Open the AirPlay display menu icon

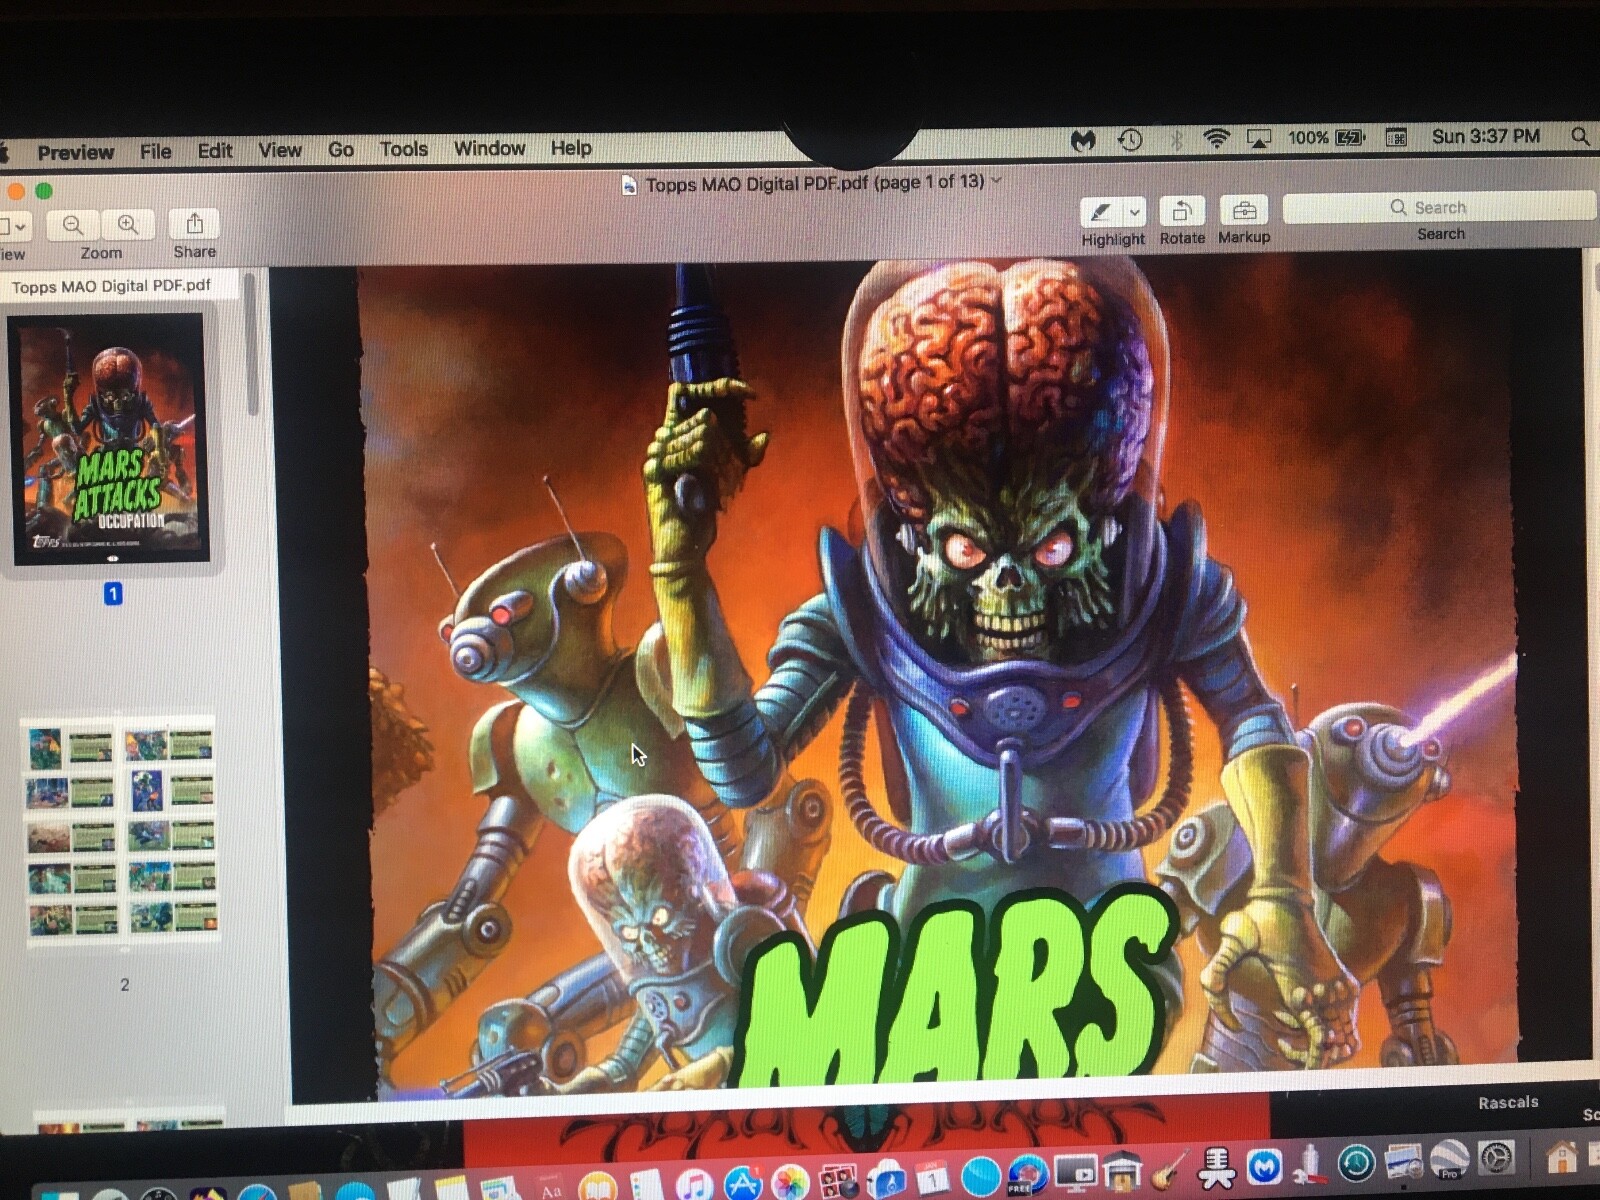tap(1258, 138)
